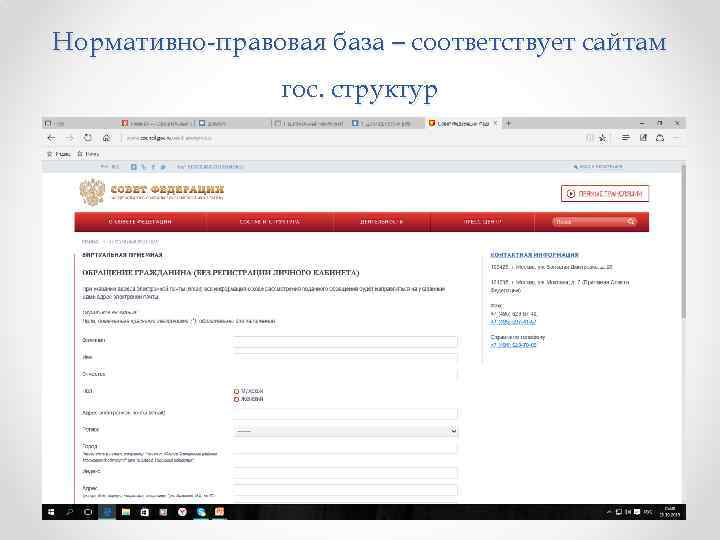Open the Windows Start menu
This screenshot has height=540, width=720.
(51, 512)
